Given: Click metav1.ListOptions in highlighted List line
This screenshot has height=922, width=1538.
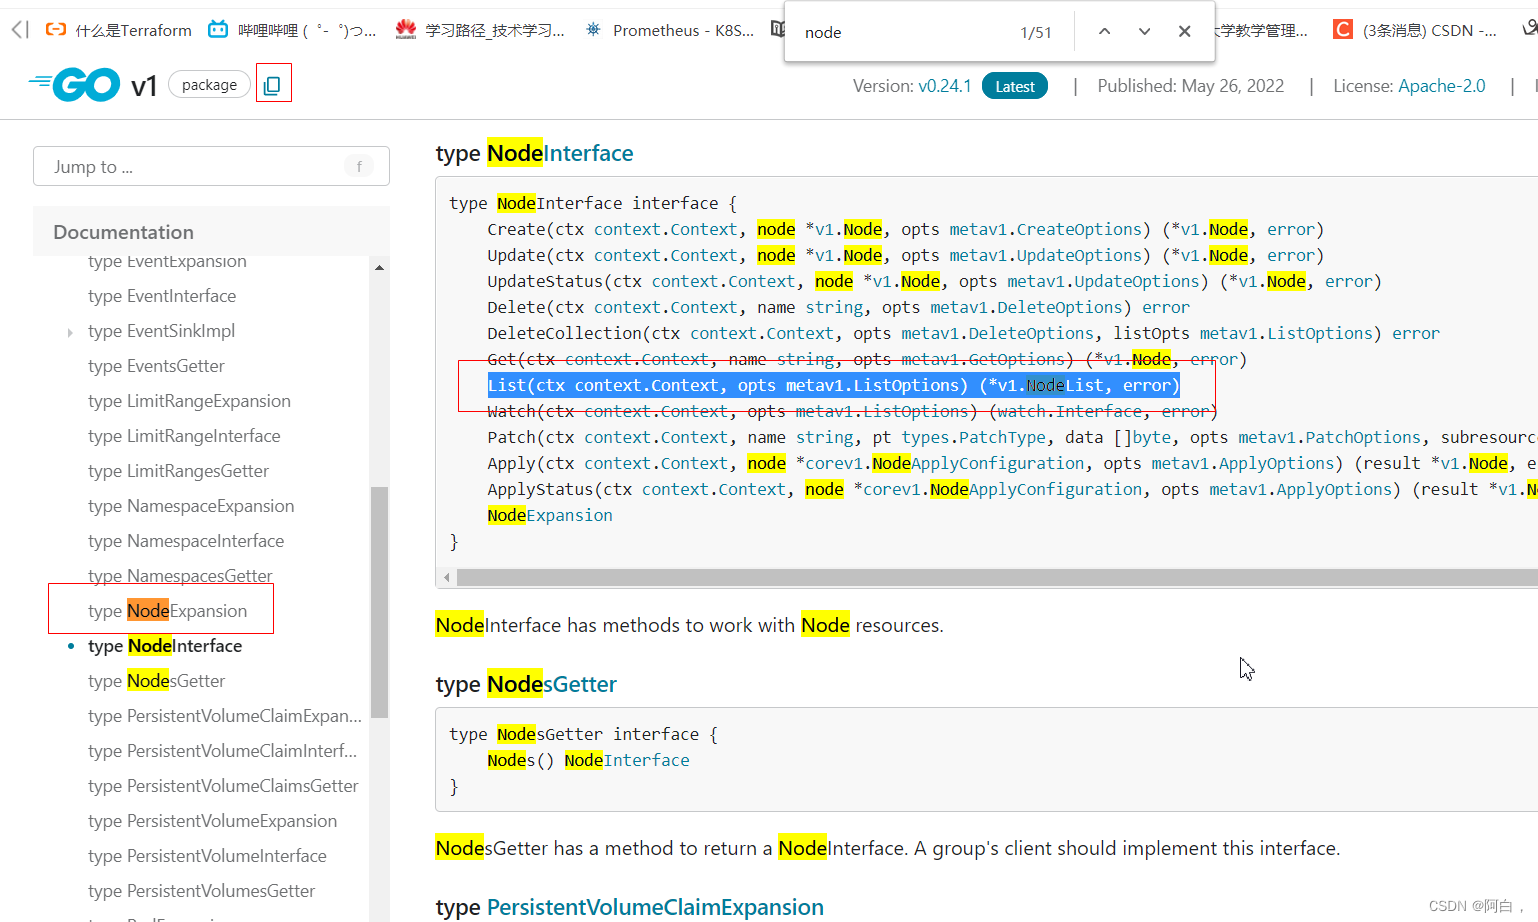Looking at the screenshot, I should click(x=872, y=385).
